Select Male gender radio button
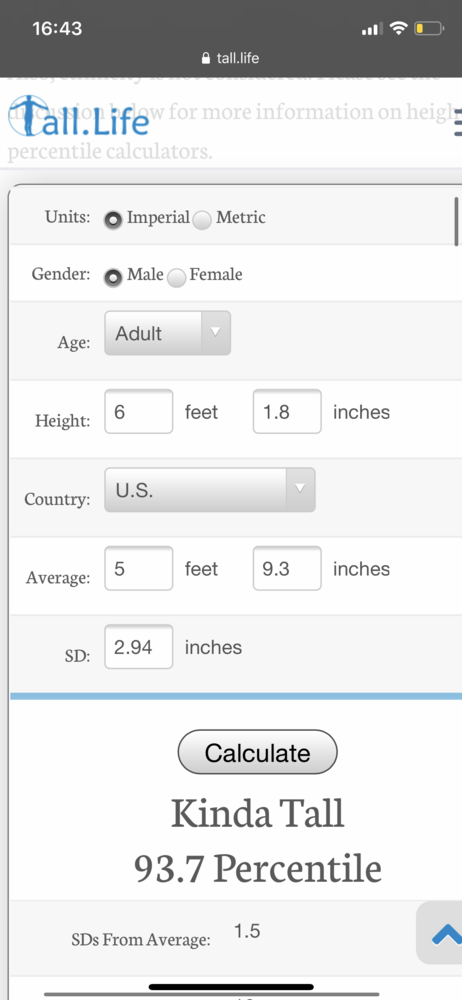The width and height of the screenshot is (462, 1000). point(114,277)
